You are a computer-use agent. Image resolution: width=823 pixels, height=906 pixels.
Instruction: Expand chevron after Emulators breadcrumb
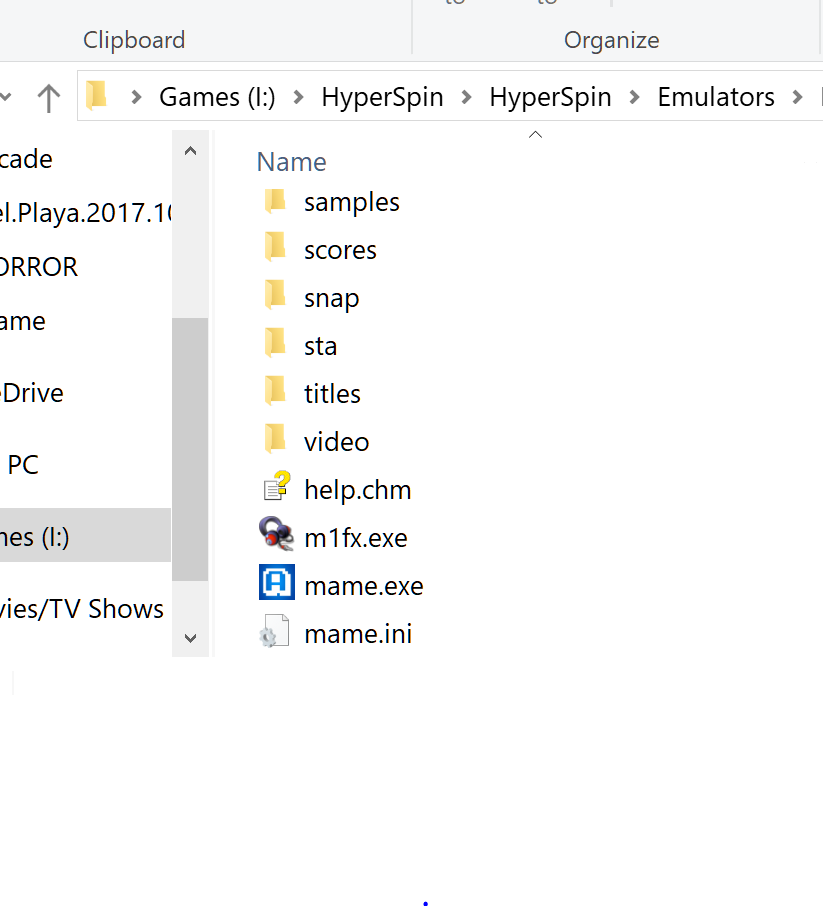point(798,97)
